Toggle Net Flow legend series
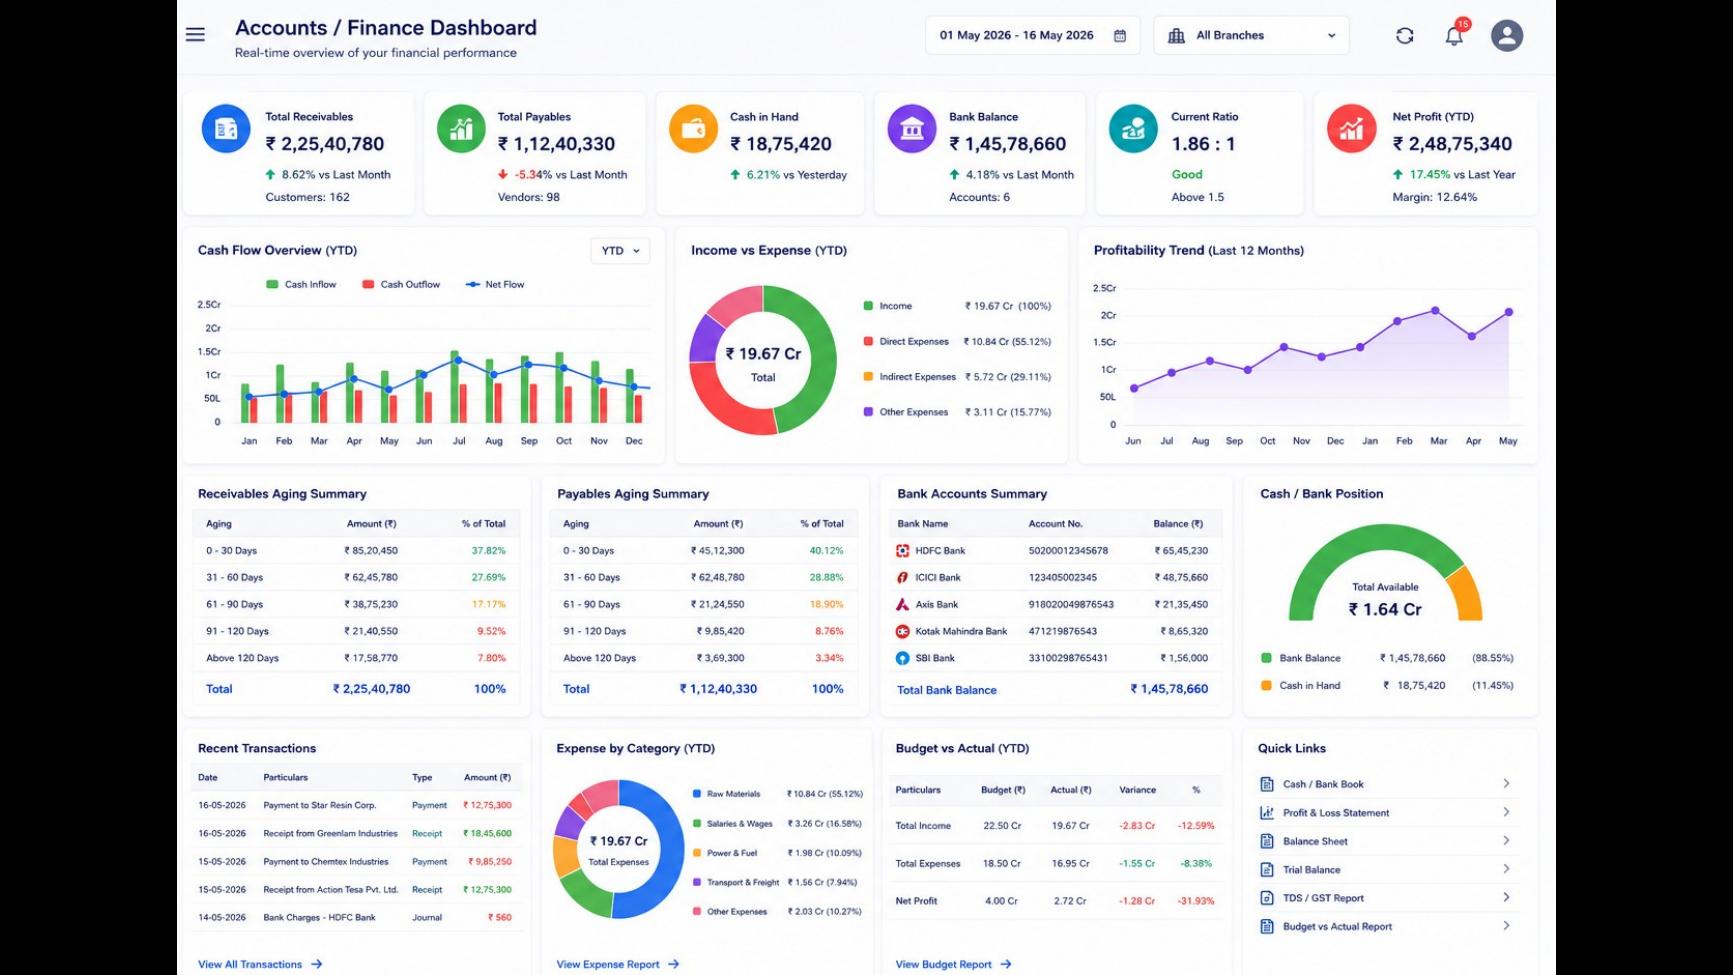Image resolution: width=1734 pixels, height=975 pixels. click(x=495, y=285)
